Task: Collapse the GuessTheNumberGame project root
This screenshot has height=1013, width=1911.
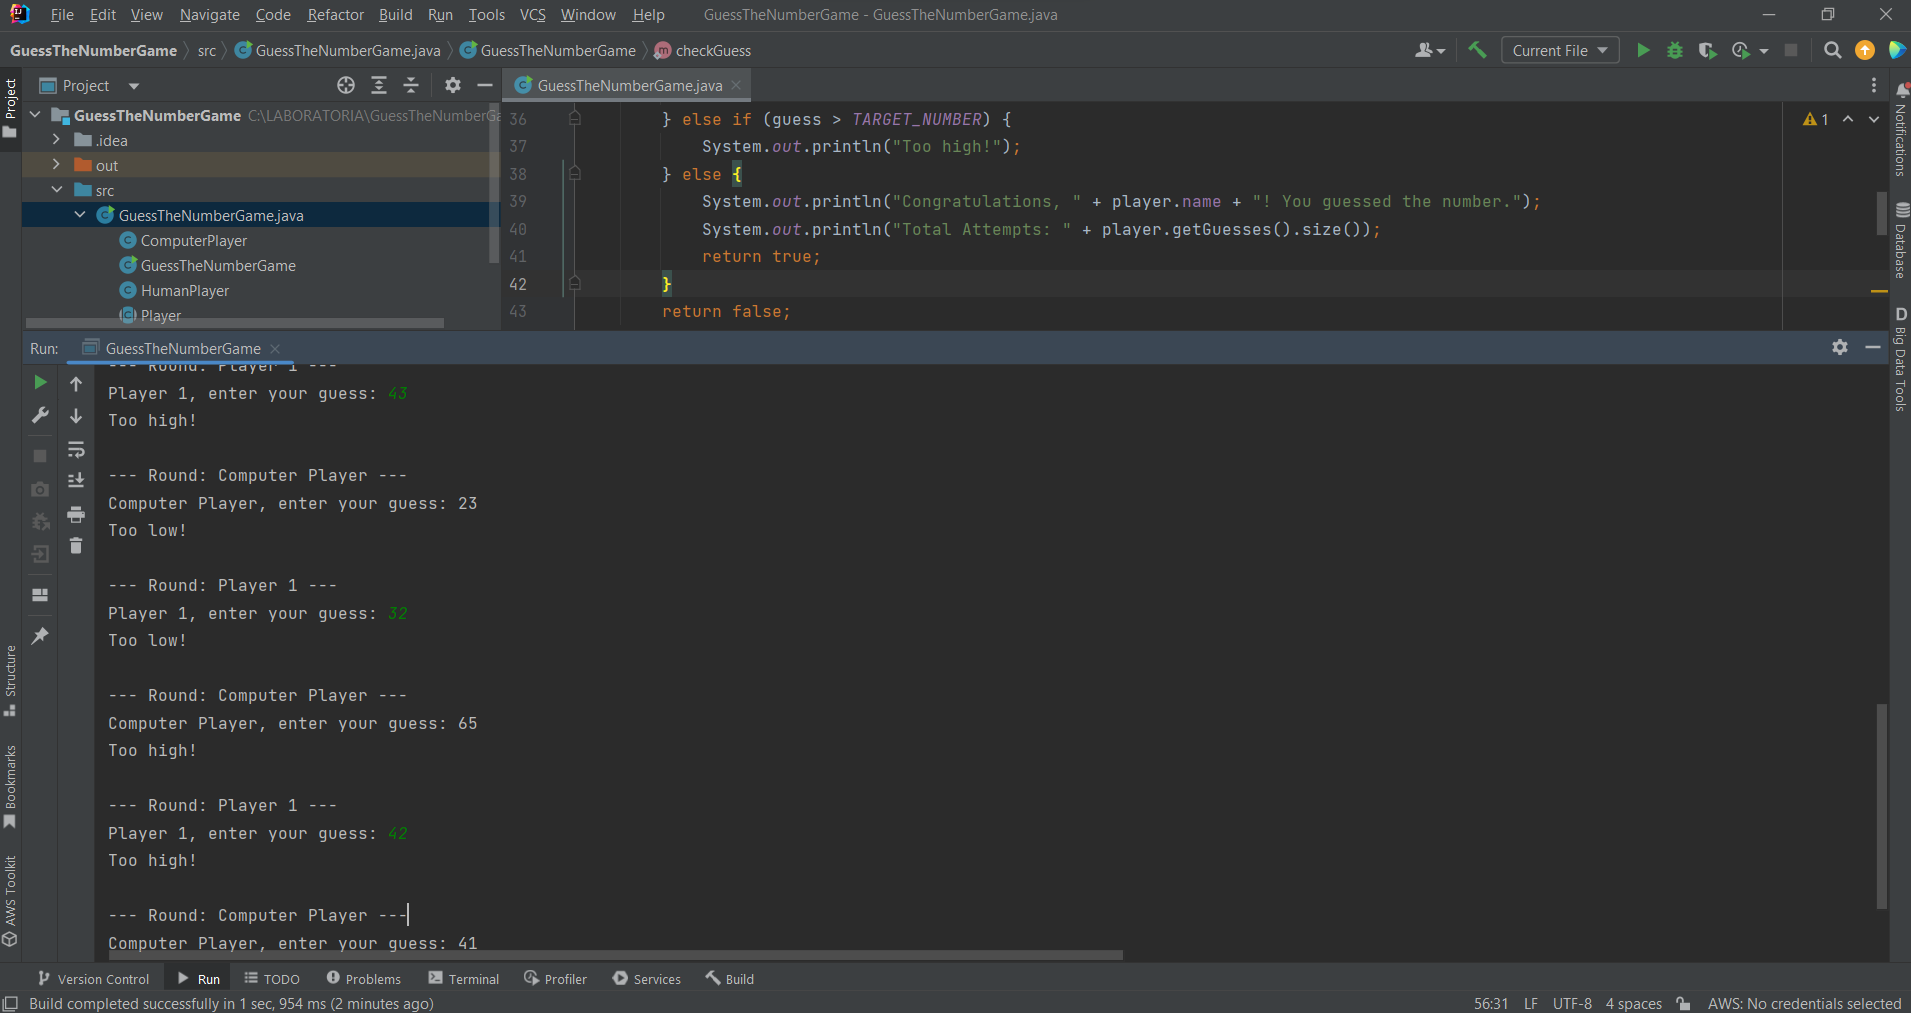Action: click(36, 115)
